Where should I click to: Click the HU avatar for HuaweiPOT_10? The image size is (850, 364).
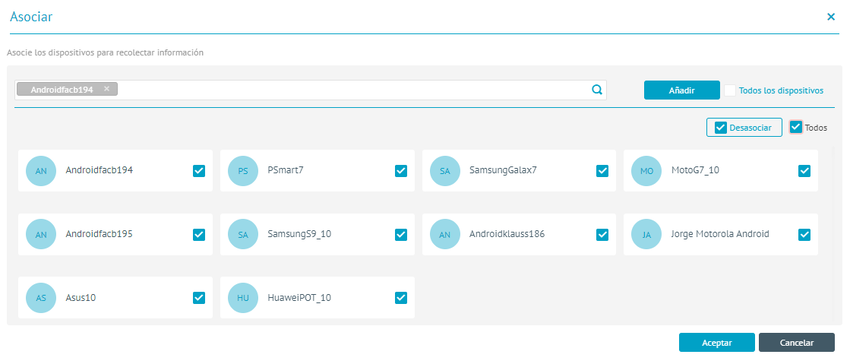pyautogui.click(x=243, y=298)
